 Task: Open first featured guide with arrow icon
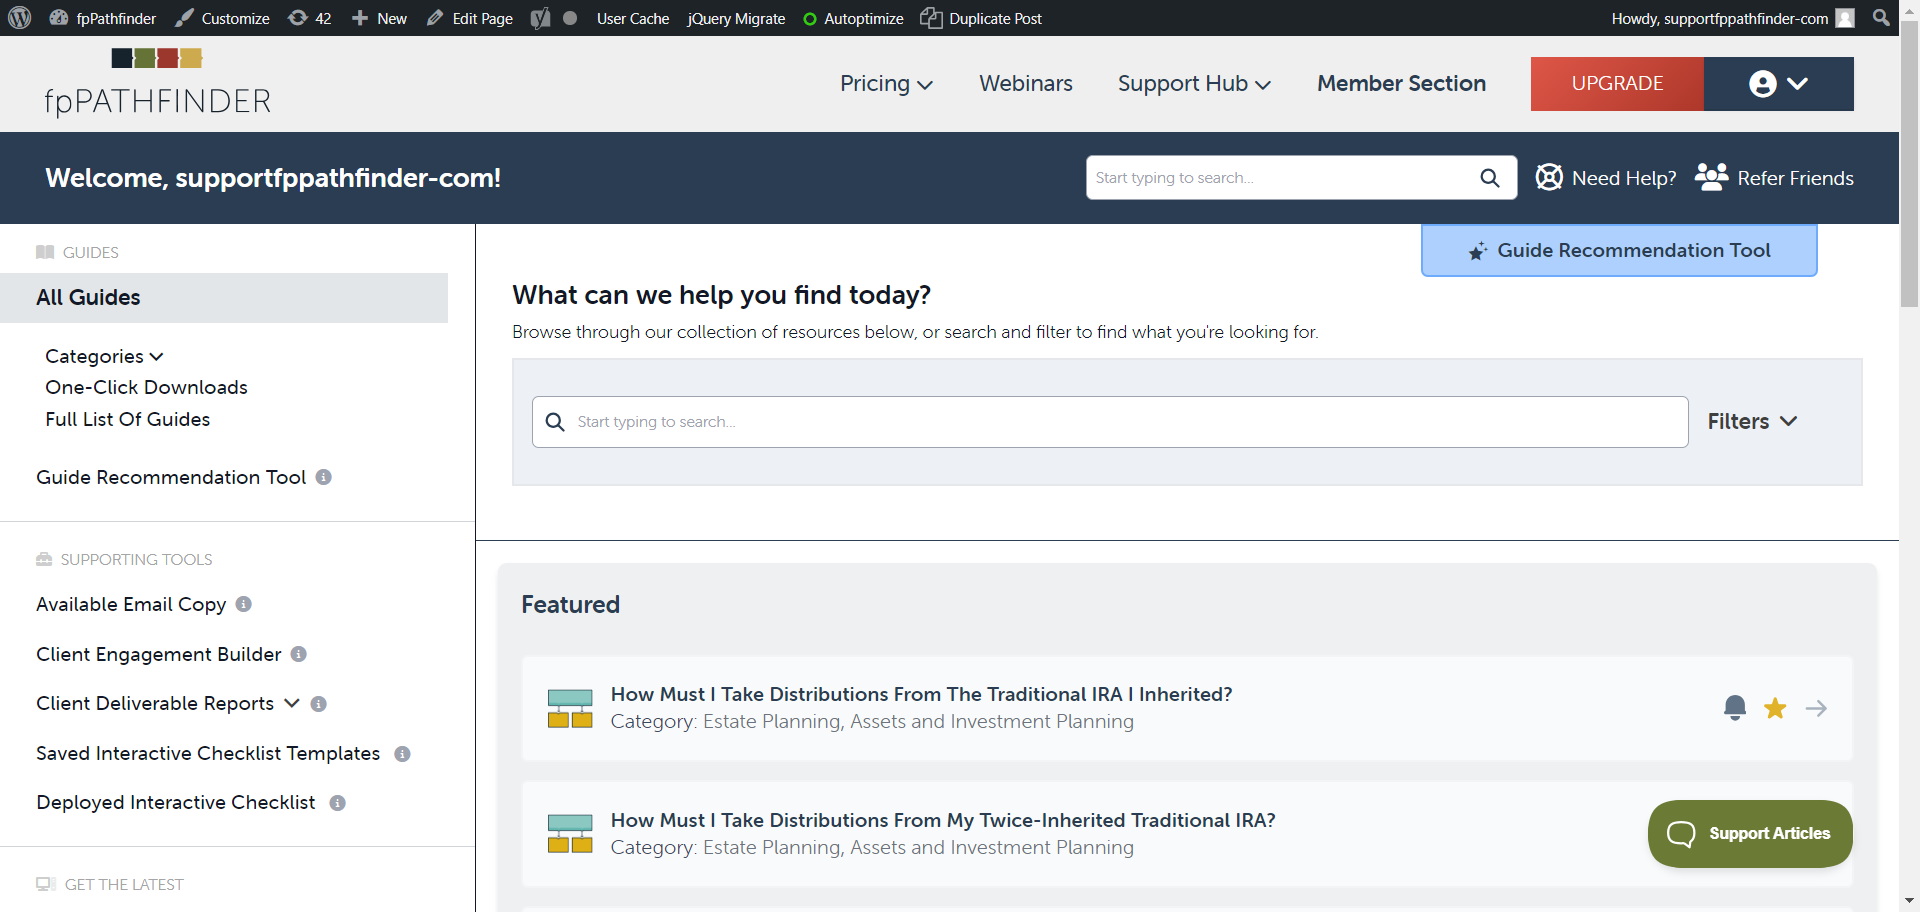pos(1816,708)
